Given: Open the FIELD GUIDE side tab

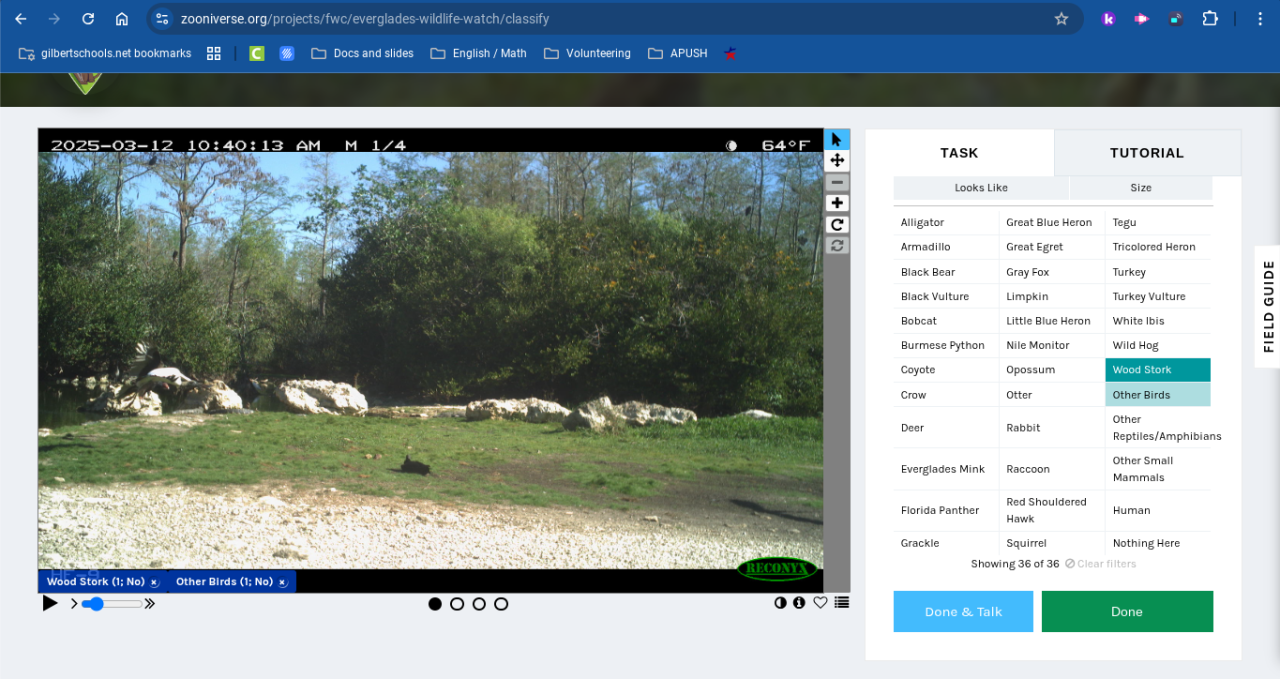Looking at the screenshot, I should click(1268, 306).
